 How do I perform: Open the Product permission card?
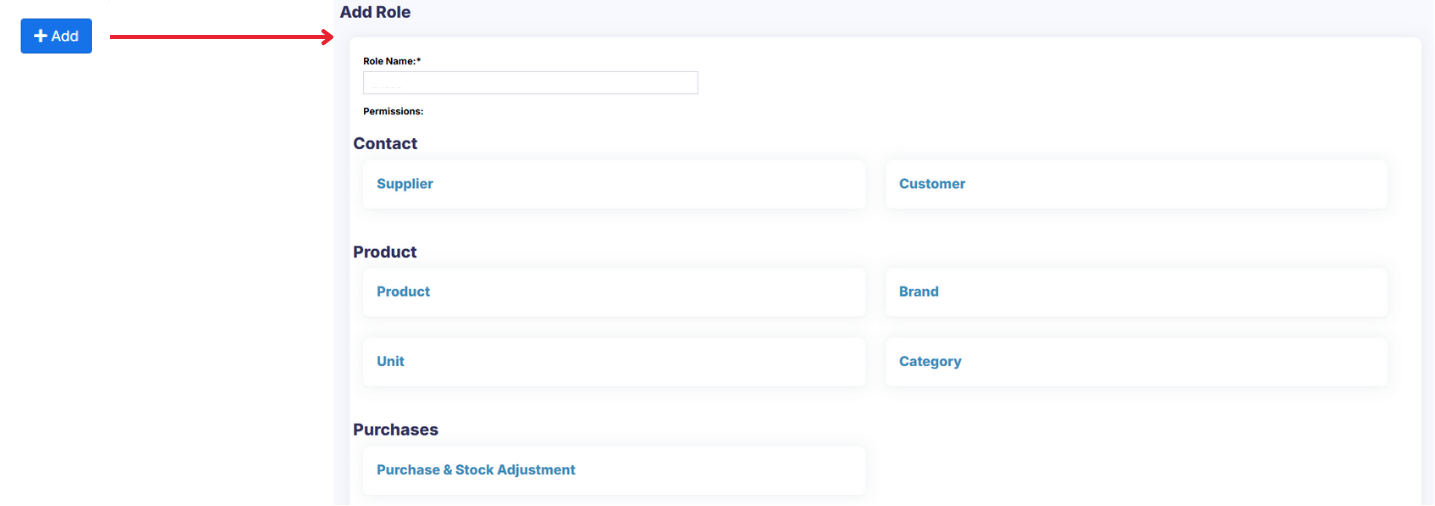[x=403, y=292]
